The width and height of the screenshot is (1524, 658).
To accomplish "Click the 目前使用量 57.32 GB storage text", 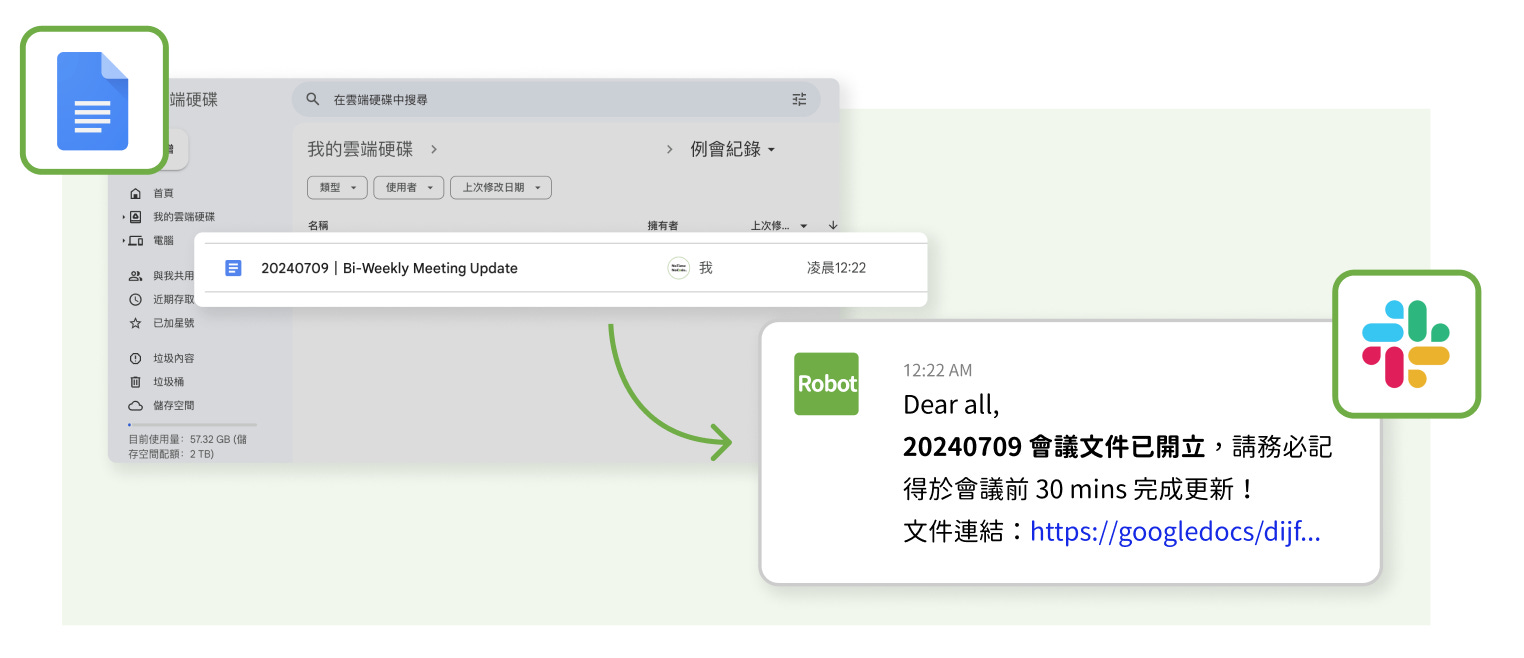I will point(188,447).
